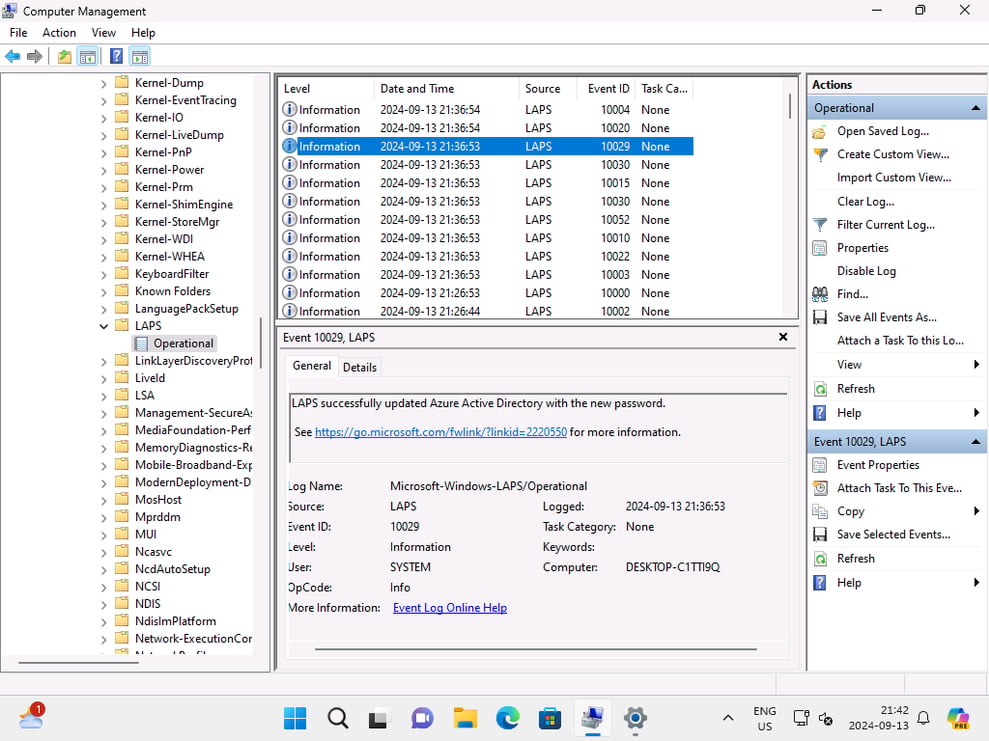Click the Refresh icon under Event 10029 section

[x=819, y=559]
